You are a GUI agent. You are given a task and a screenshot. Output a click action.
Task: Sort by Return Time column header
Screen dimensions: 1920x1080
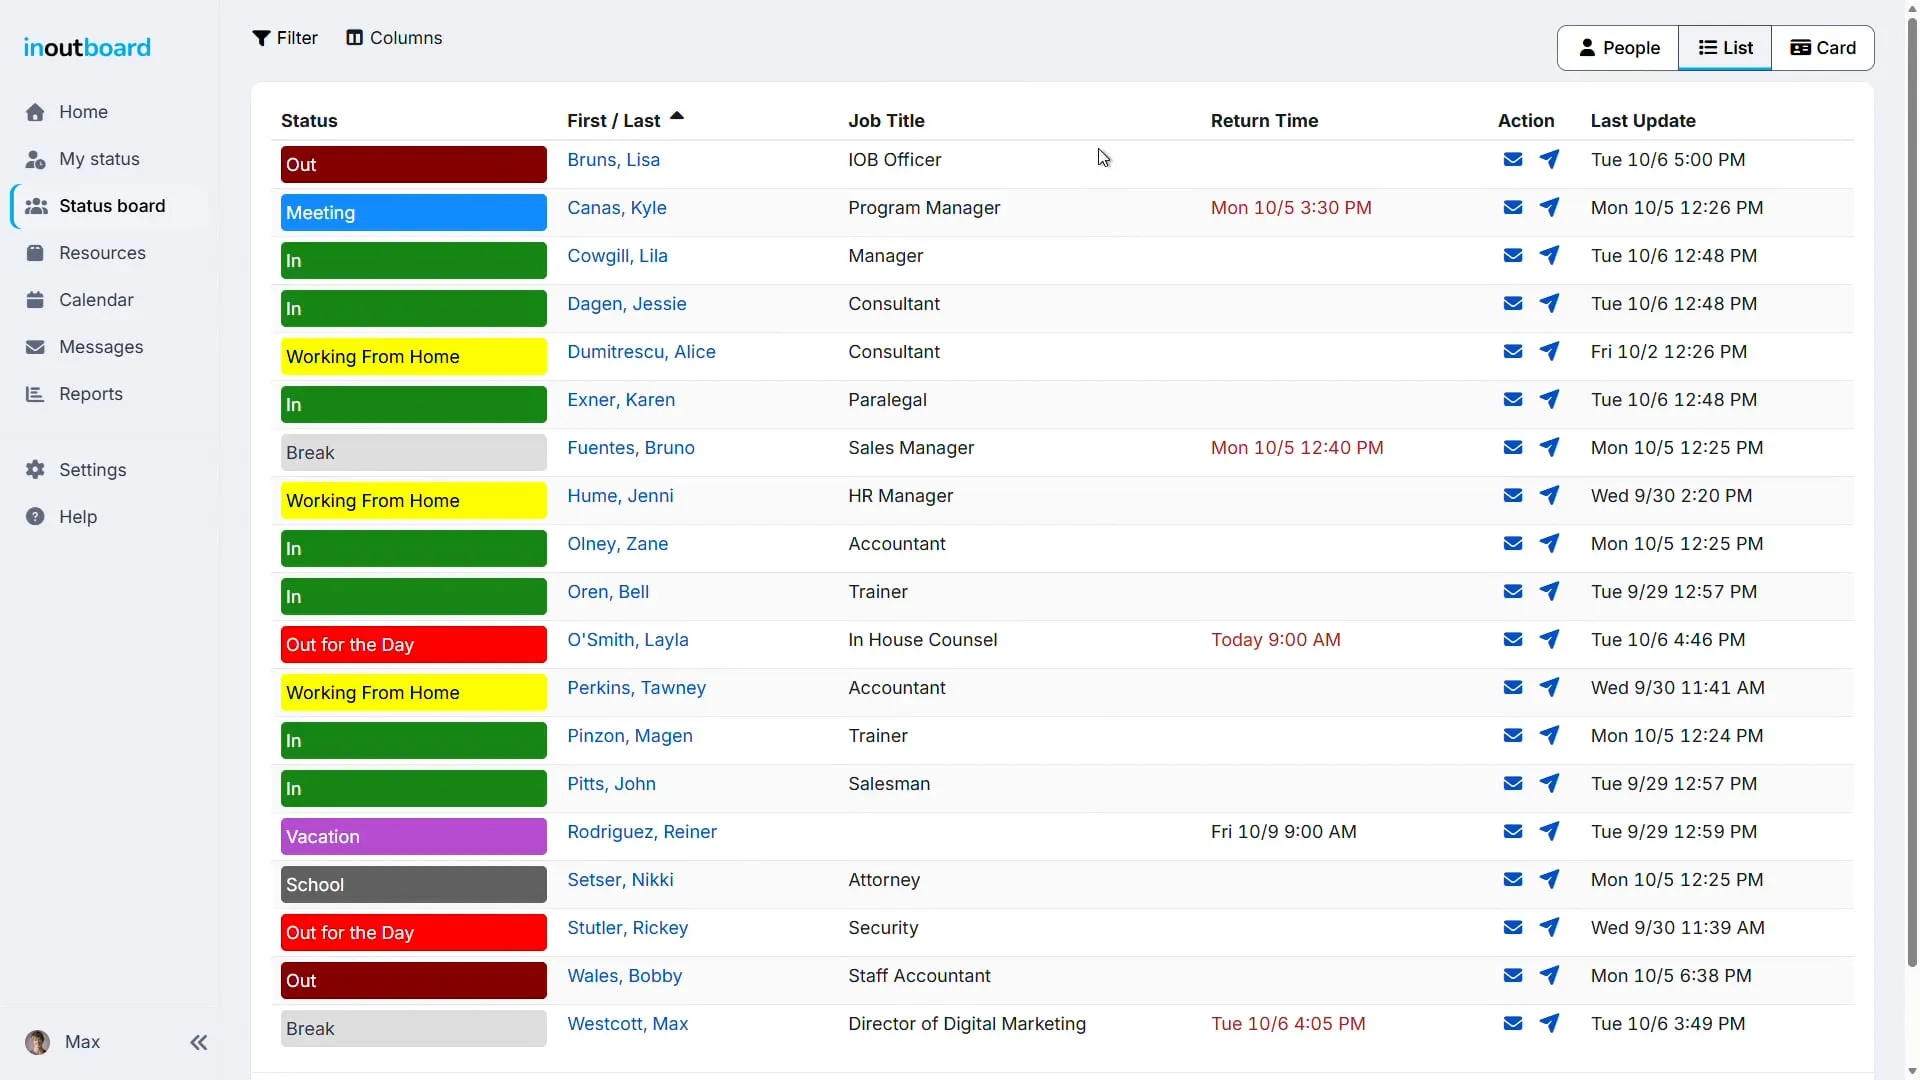click(x=1264, y=121)
